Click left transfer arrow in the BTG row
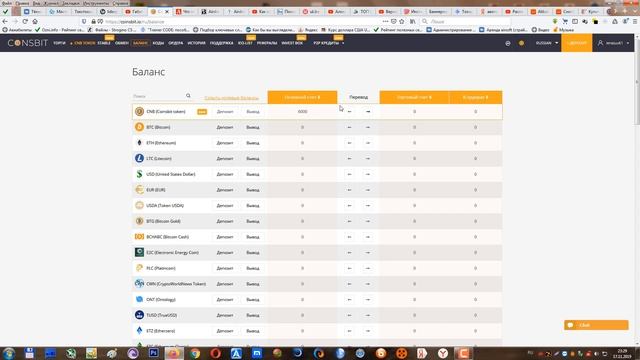Viewport: 640px width, 360px height. point(349,221)
